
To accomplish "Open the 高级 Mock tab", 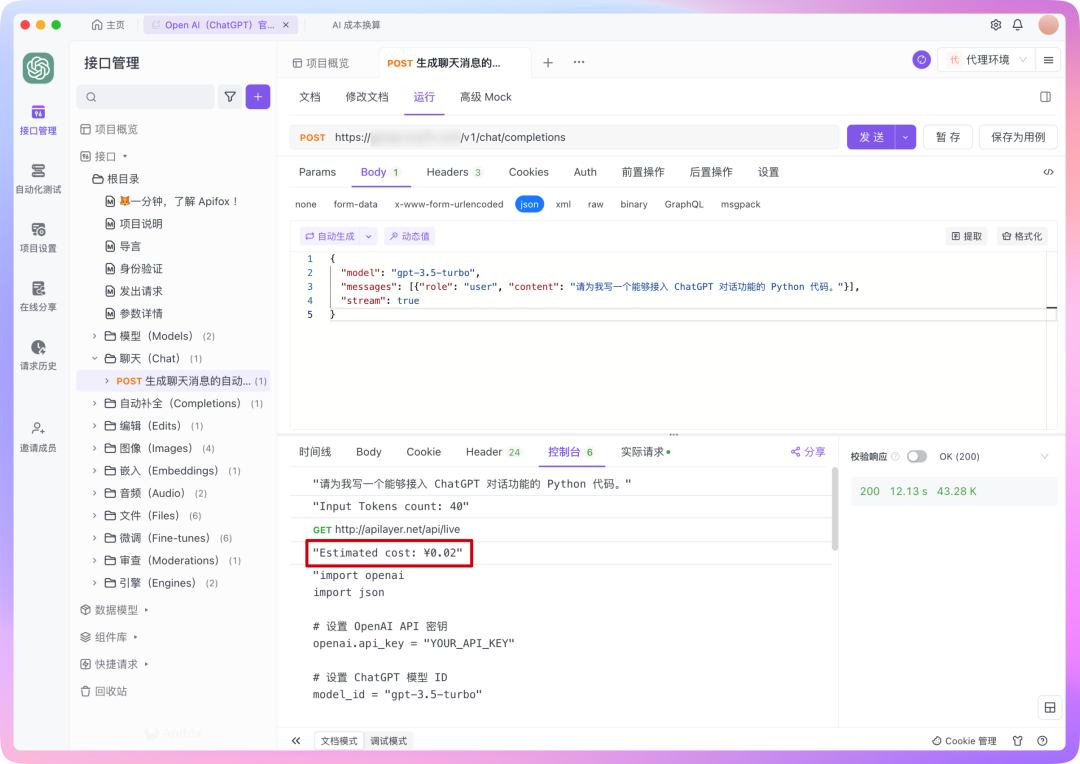I will 485,97.
